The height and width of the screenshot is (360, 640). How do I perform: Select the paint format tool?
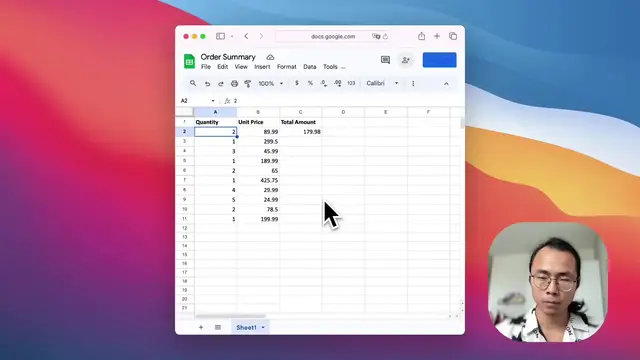247,84
